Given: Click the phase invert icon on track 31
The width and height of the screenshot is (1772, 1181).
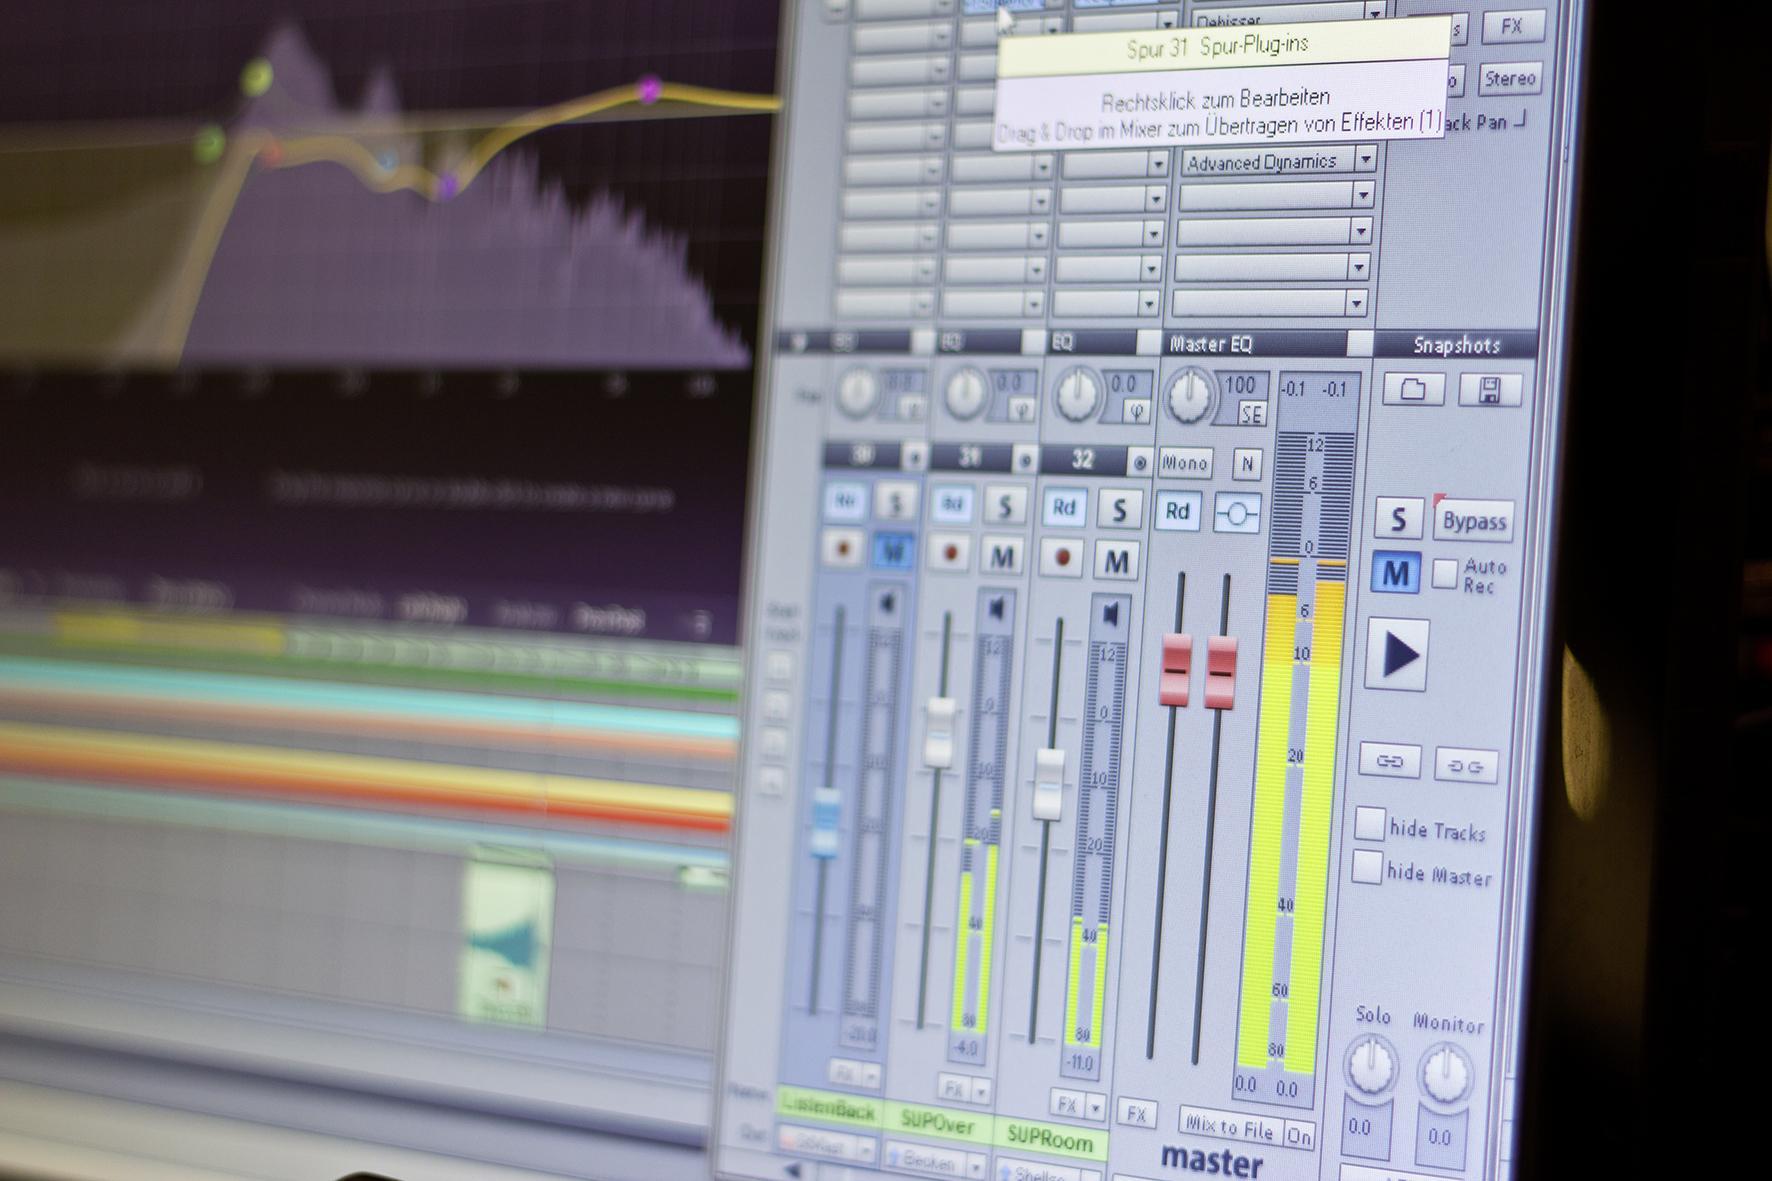Looking at the screenshot, I should pos(1021,407).
